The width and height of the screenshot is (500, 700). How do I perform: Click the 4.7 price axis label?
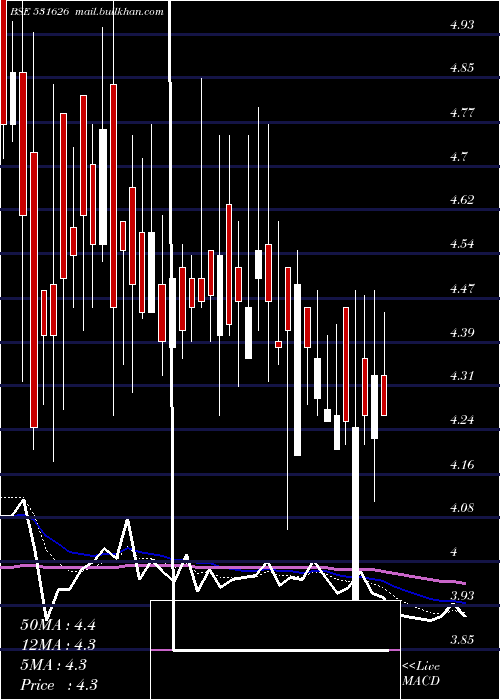pos(458,157)
